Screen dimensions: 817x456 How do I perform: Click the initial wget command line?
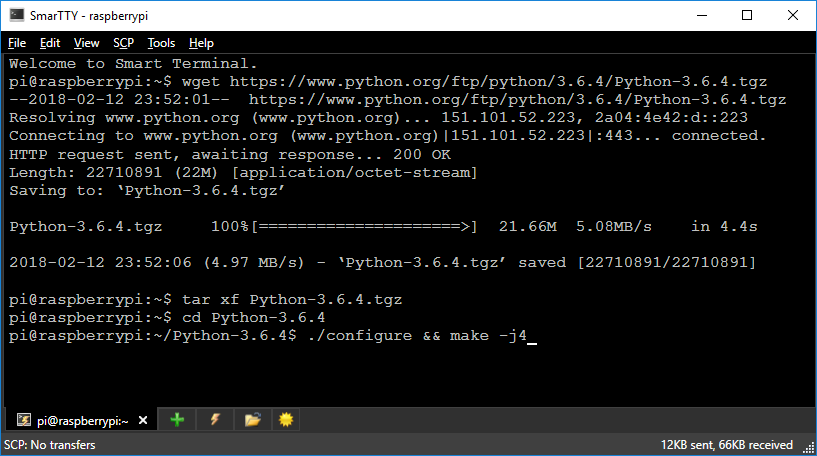pos(388,82)
